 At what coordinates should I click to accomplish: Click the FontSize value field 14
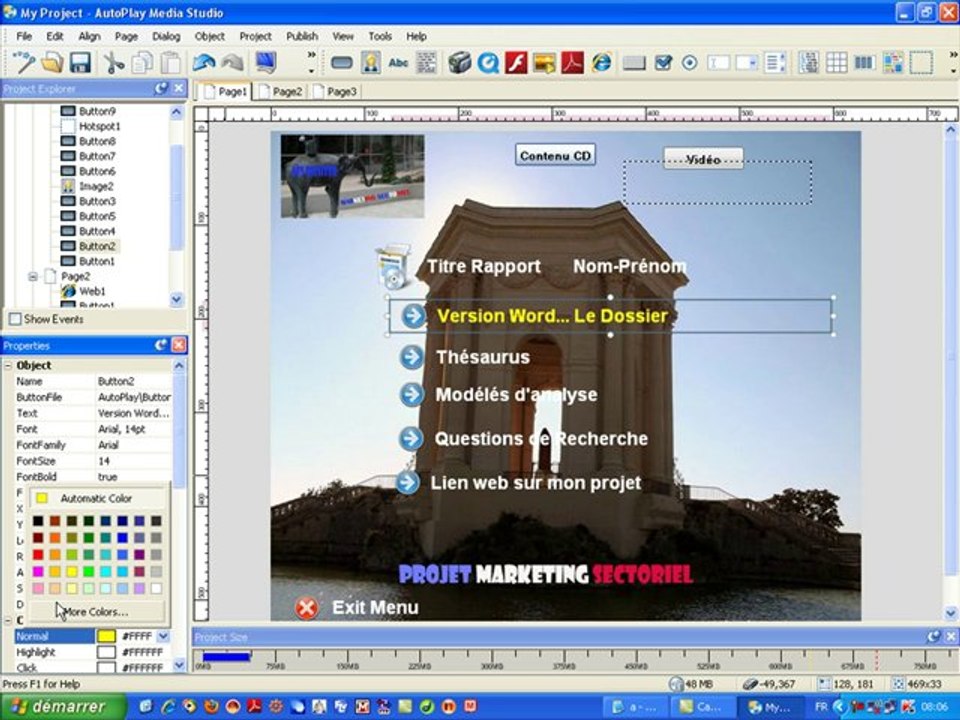(134, 461)
